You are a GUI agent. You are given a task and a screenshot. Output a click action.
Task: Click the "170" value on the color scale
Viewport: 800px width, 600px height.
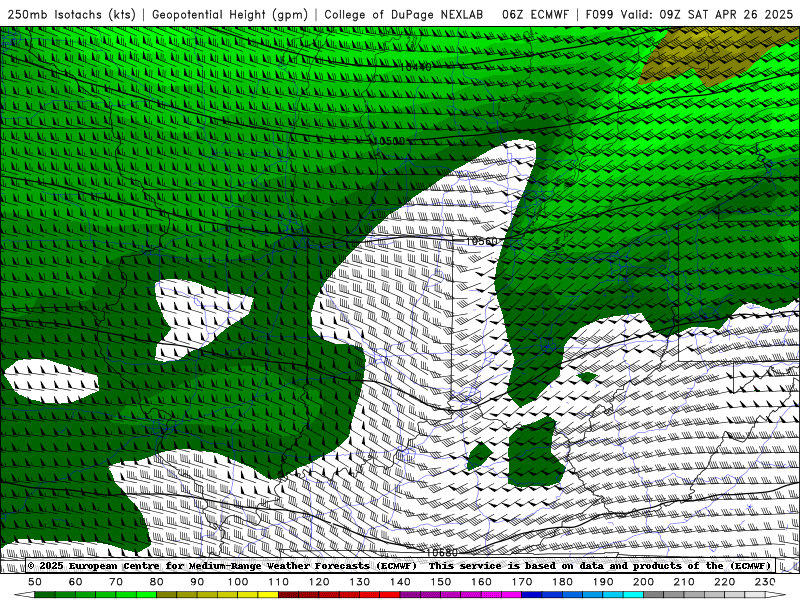pyautogui.click(x=522, y=582)
